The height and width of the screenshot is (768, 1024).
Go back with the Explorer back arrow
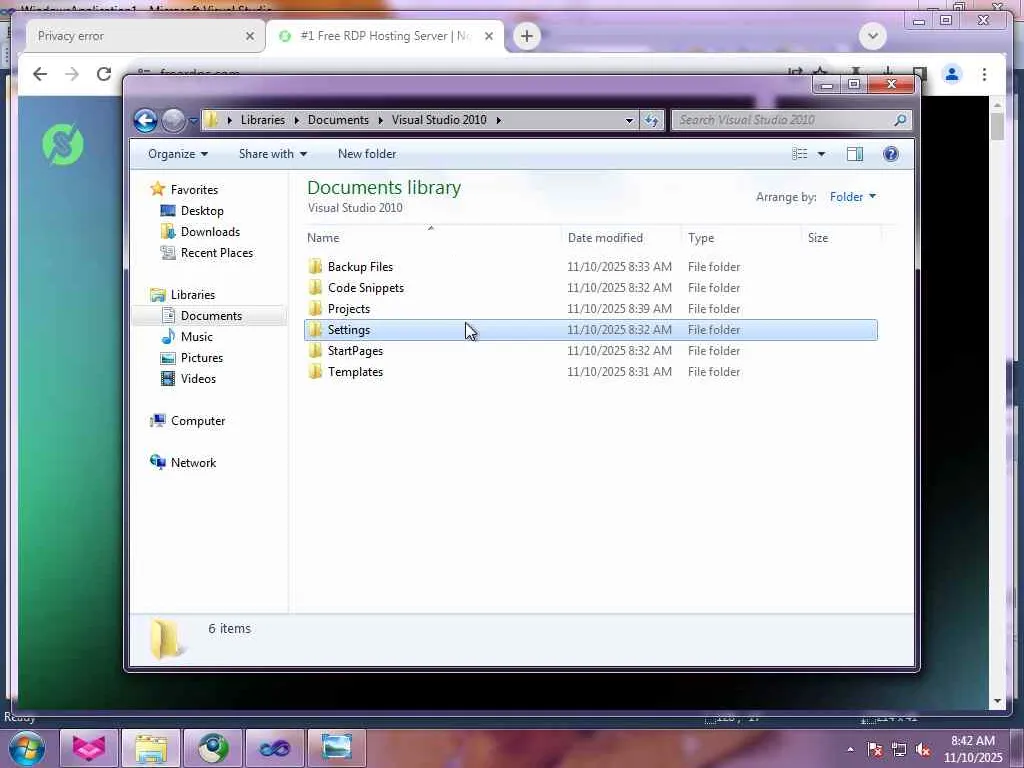145,120
